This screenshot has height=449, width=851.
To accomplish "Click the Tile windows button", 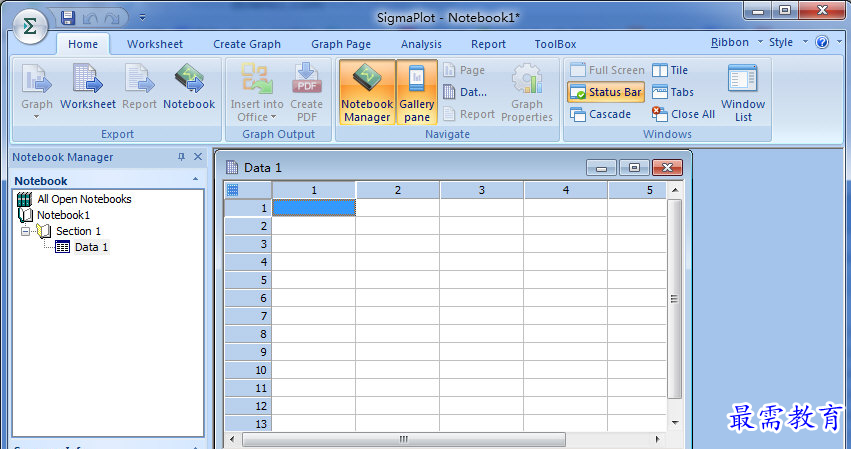I will 670,70.
